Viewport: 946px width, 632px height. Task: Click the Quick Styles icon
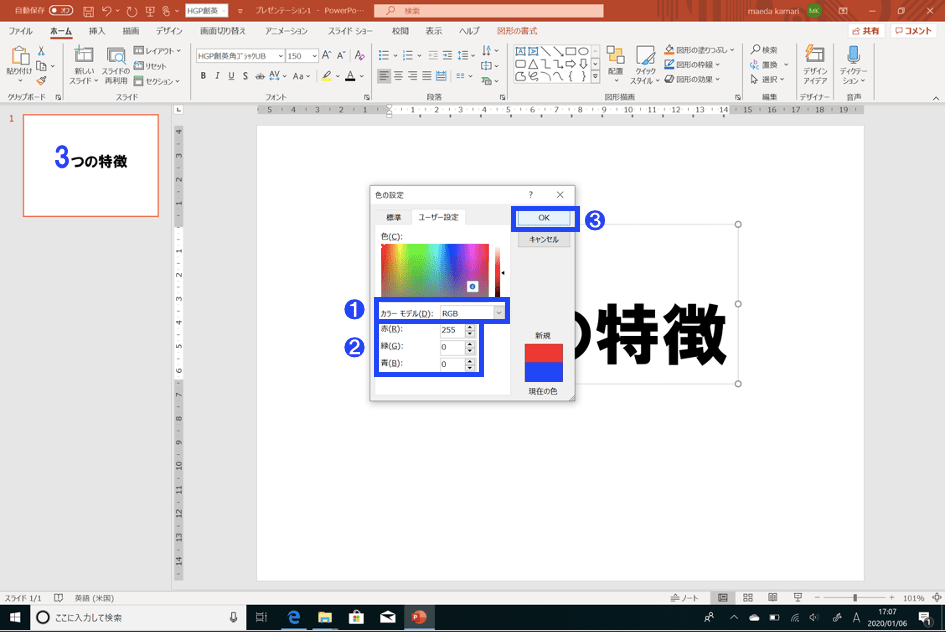tap(645, 55)
